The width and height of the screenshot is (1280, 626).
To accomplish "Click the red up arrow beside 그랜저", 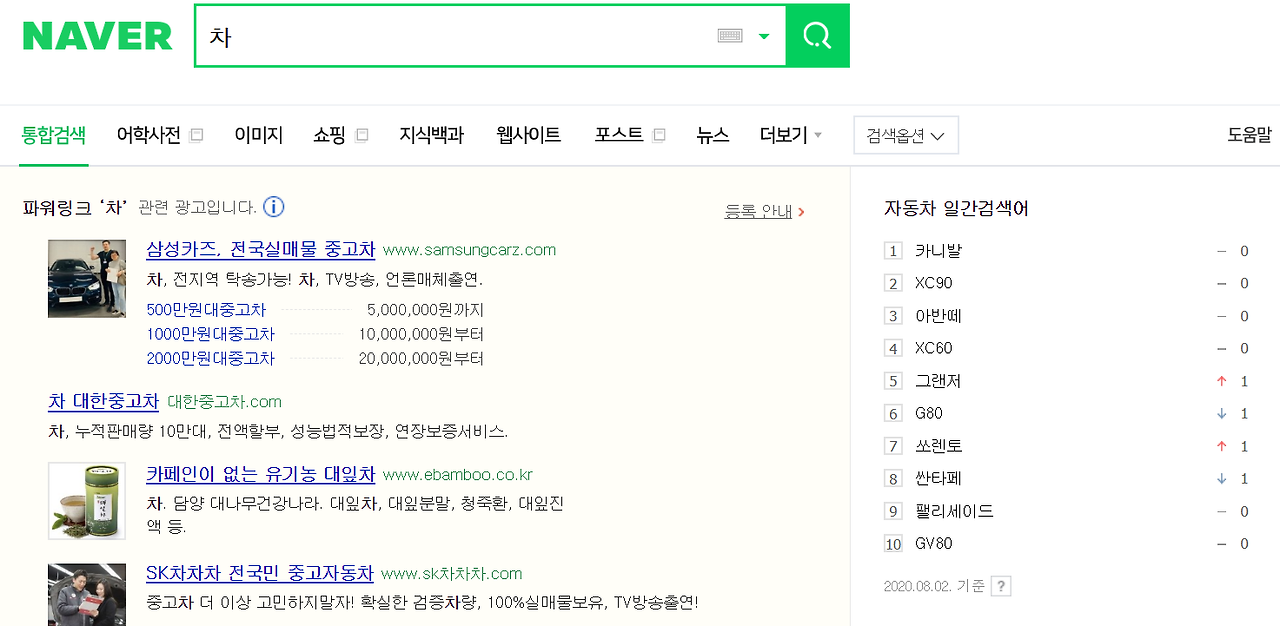I will point(1220,381).
